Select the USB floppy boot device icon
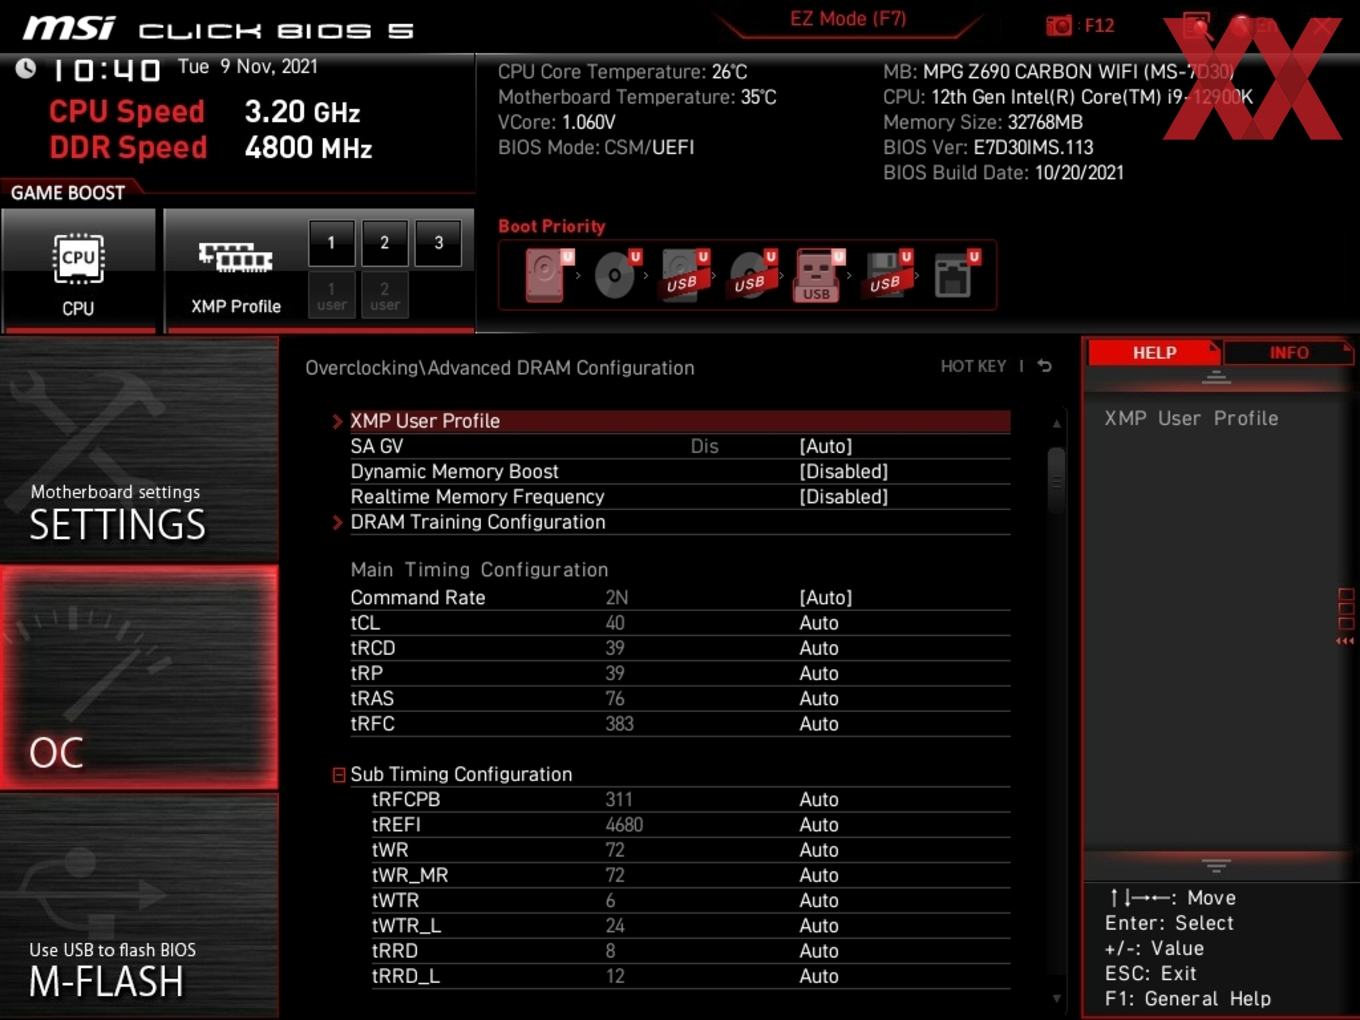The height and width of the screenshot is (1020, 1360). point(888,274)
